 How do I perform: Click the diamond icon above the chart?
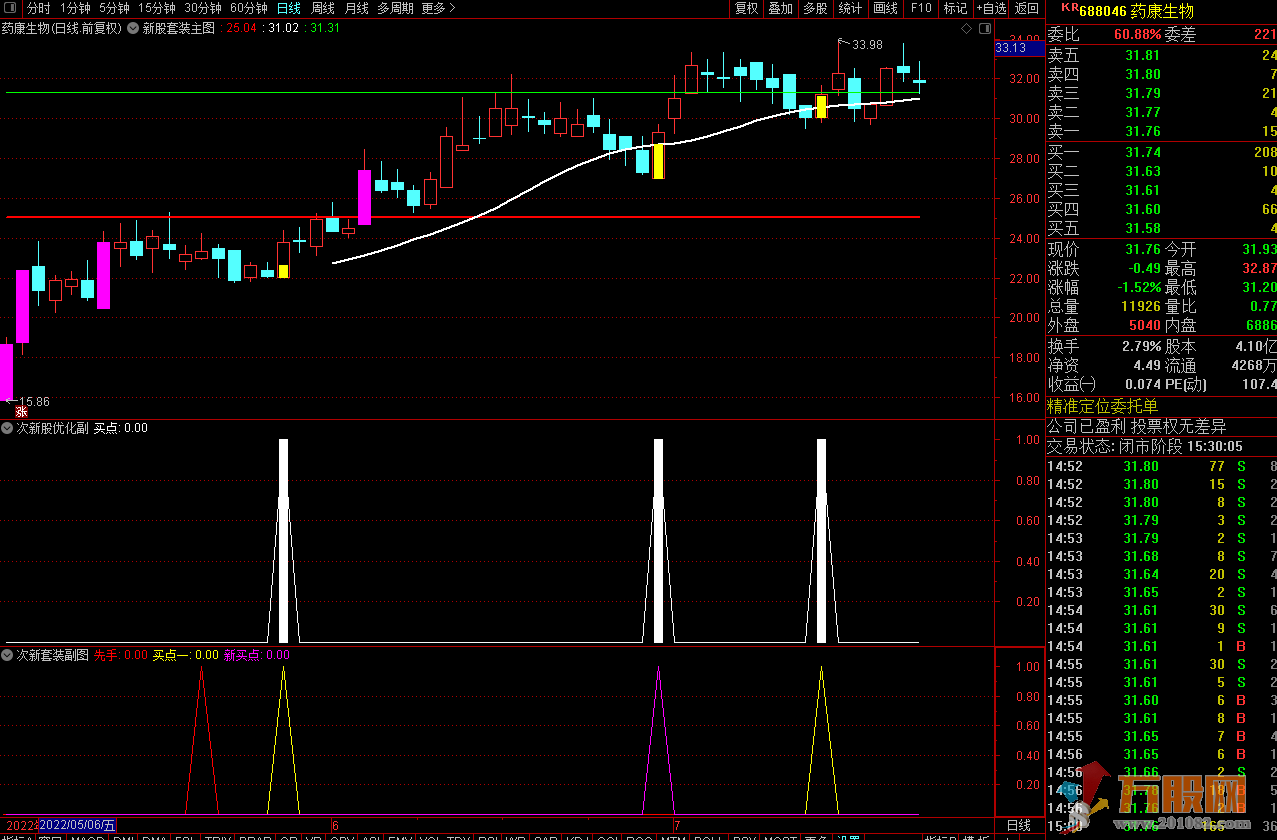(966, 29)
